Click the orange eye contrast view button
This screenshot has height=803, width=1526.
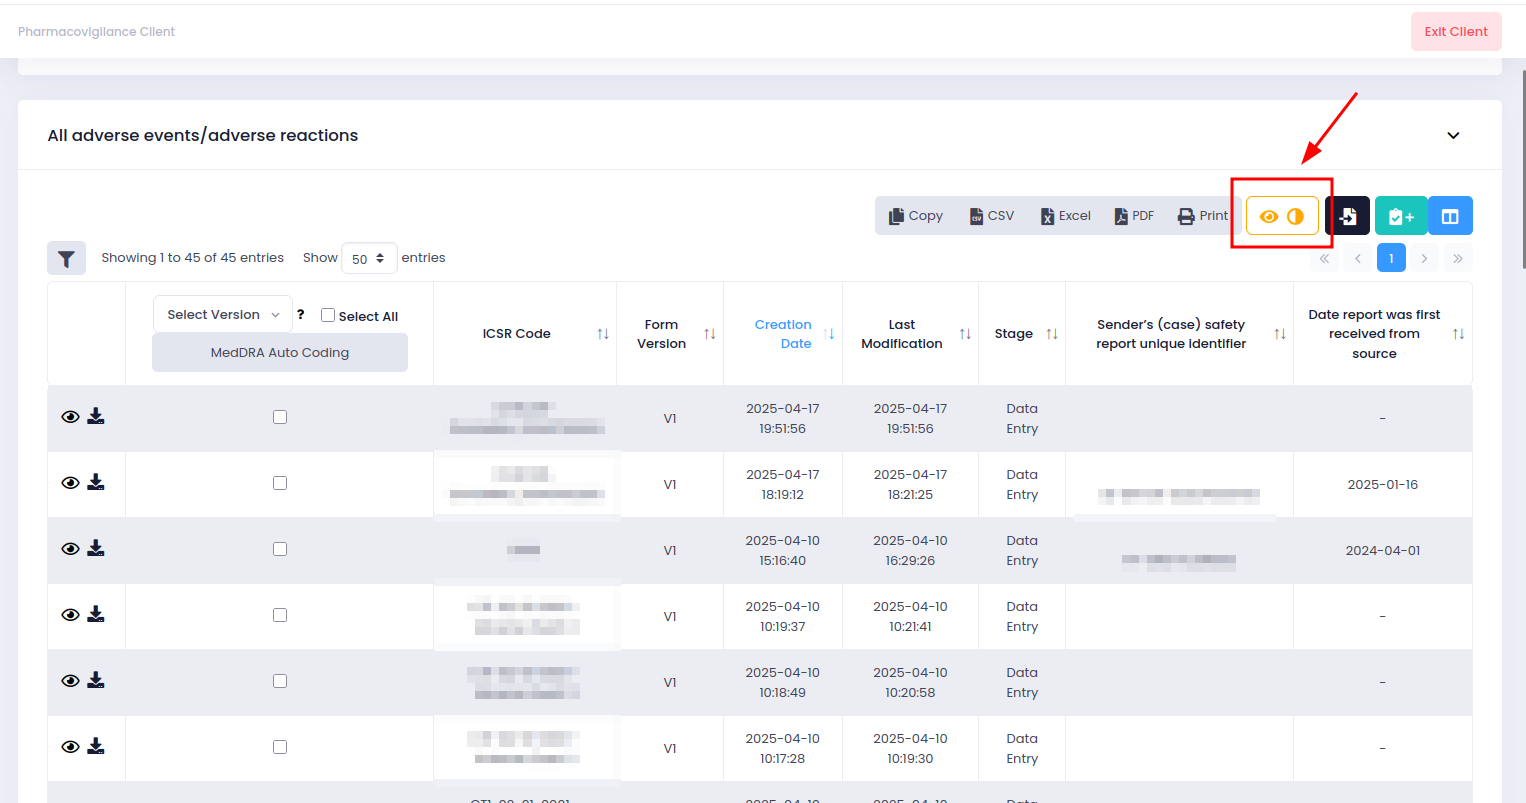tap(1281, 216)
